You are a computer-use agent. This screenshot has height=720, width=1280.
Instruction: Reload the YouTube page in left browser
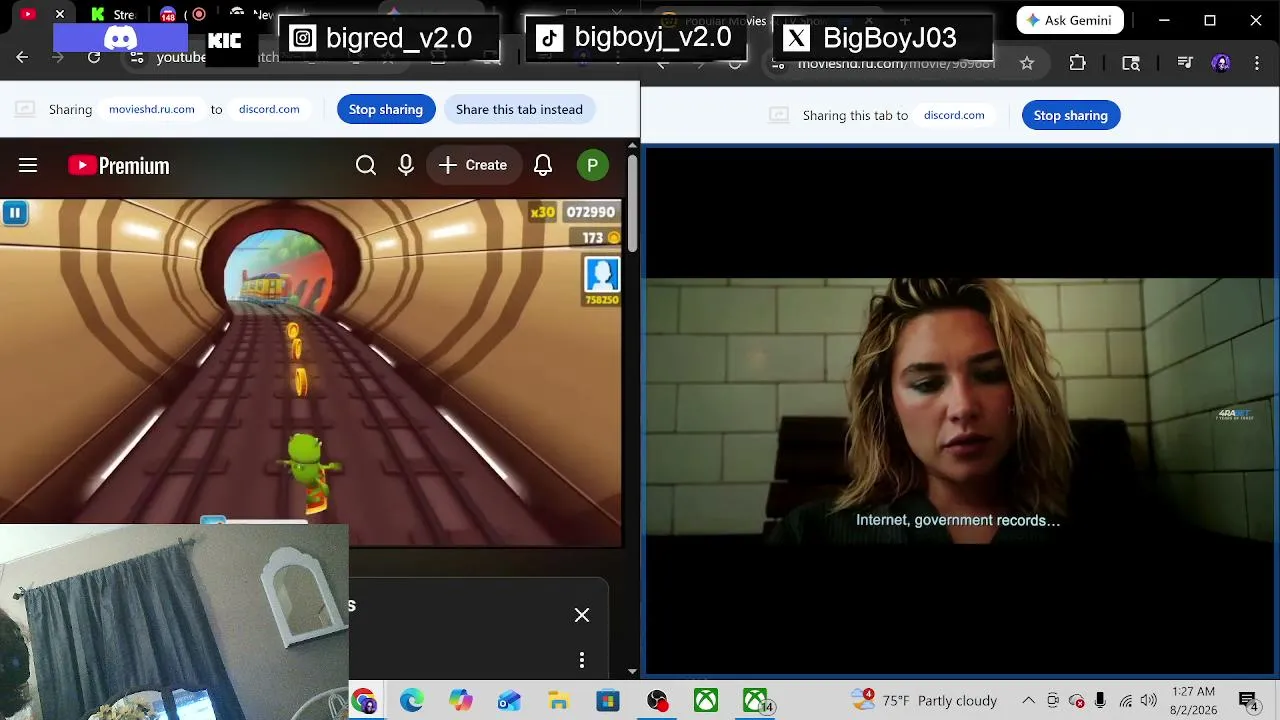(94, 57)
